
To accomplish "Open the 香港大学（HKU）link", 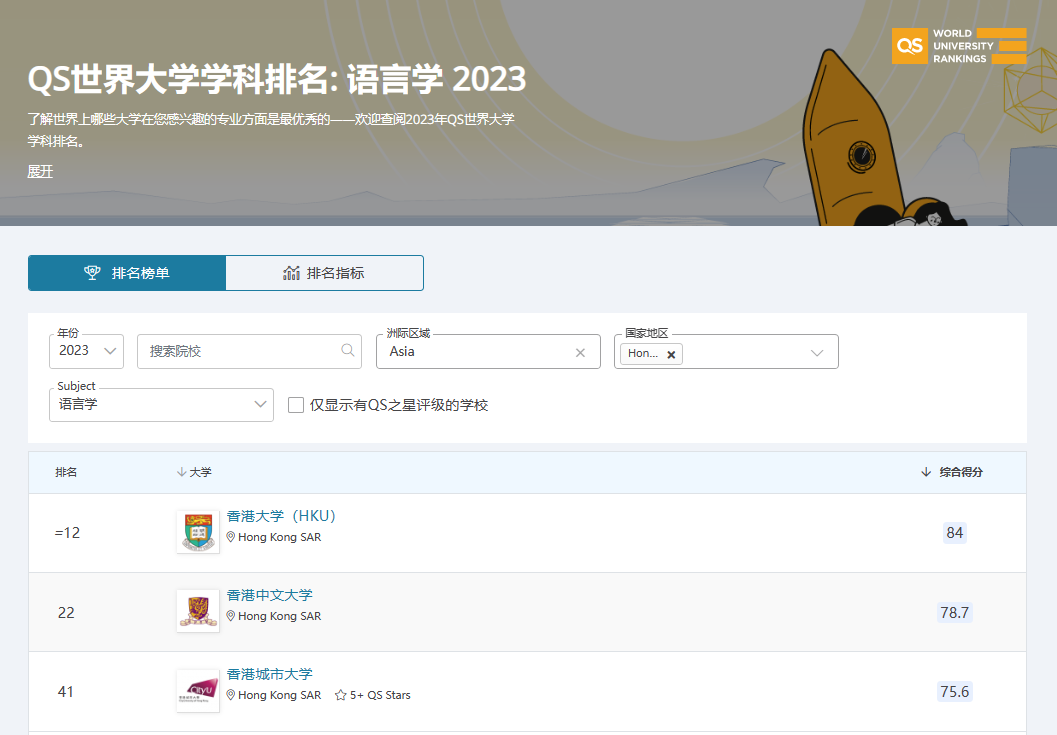I will 281,516.
